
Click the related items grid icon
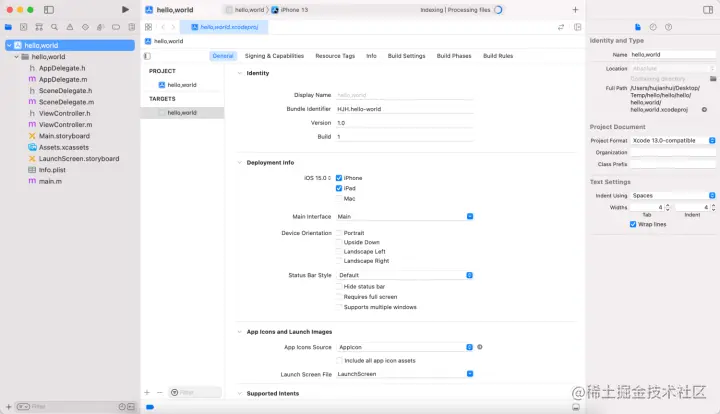coord(148,27)
